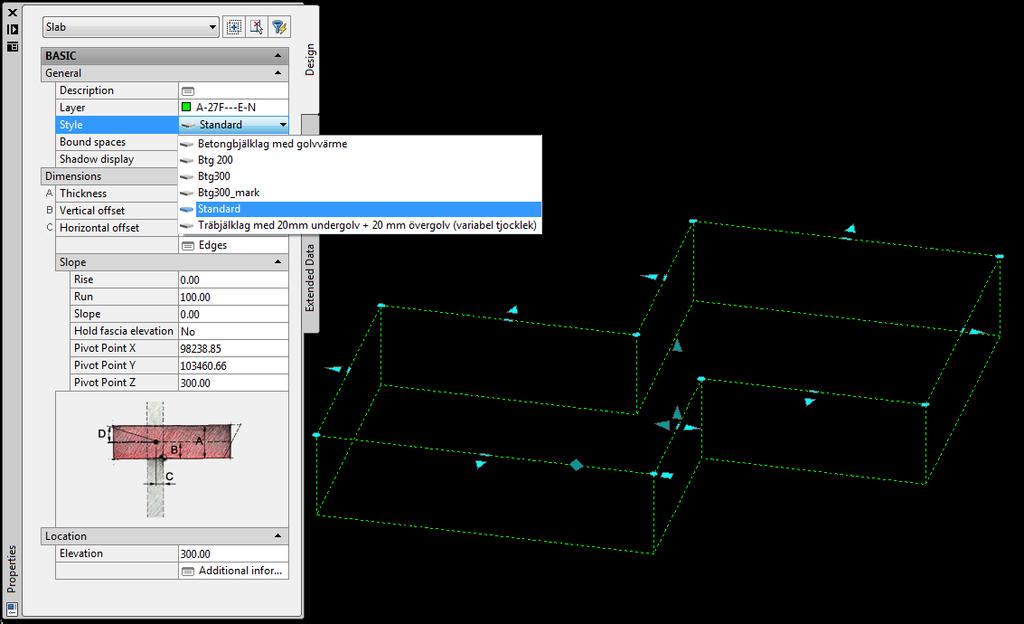Toggle PICKADD selection mode icon
1024x624 pixels.
pyautogui.click(x=233, y=27)
